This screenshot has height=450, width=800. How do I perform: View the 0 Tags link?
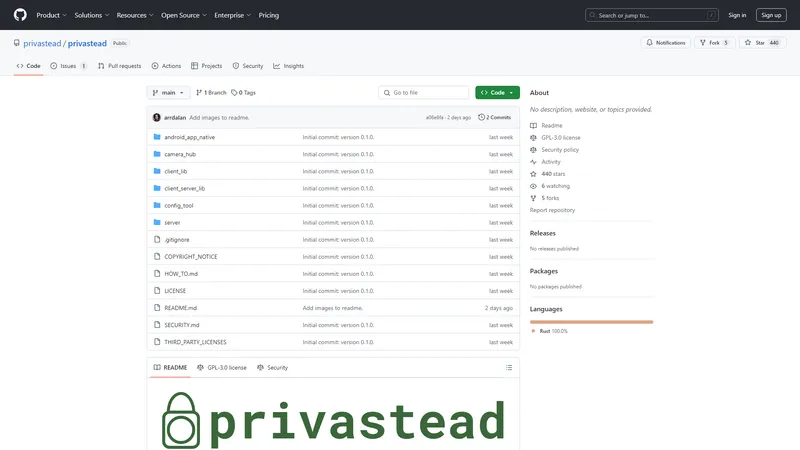[x=243, y=92]
